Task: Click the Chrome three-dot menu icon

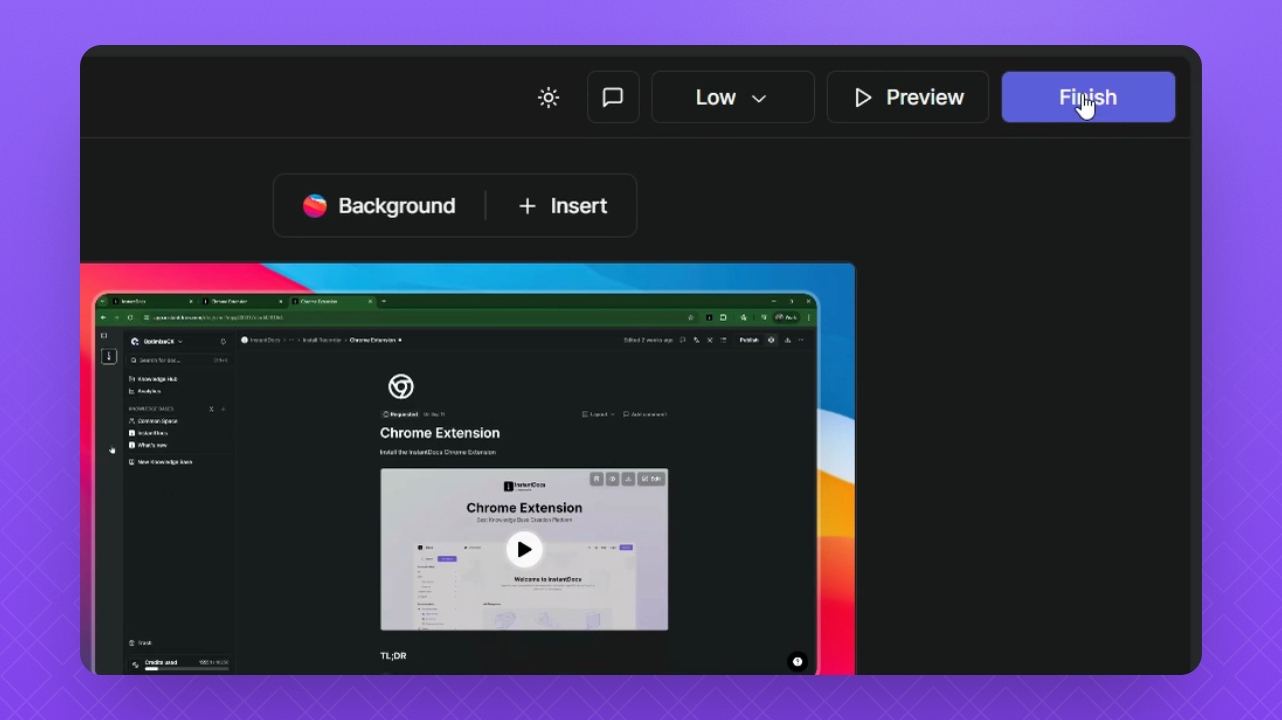Action: pyautogui.click(x=810, y=317)
